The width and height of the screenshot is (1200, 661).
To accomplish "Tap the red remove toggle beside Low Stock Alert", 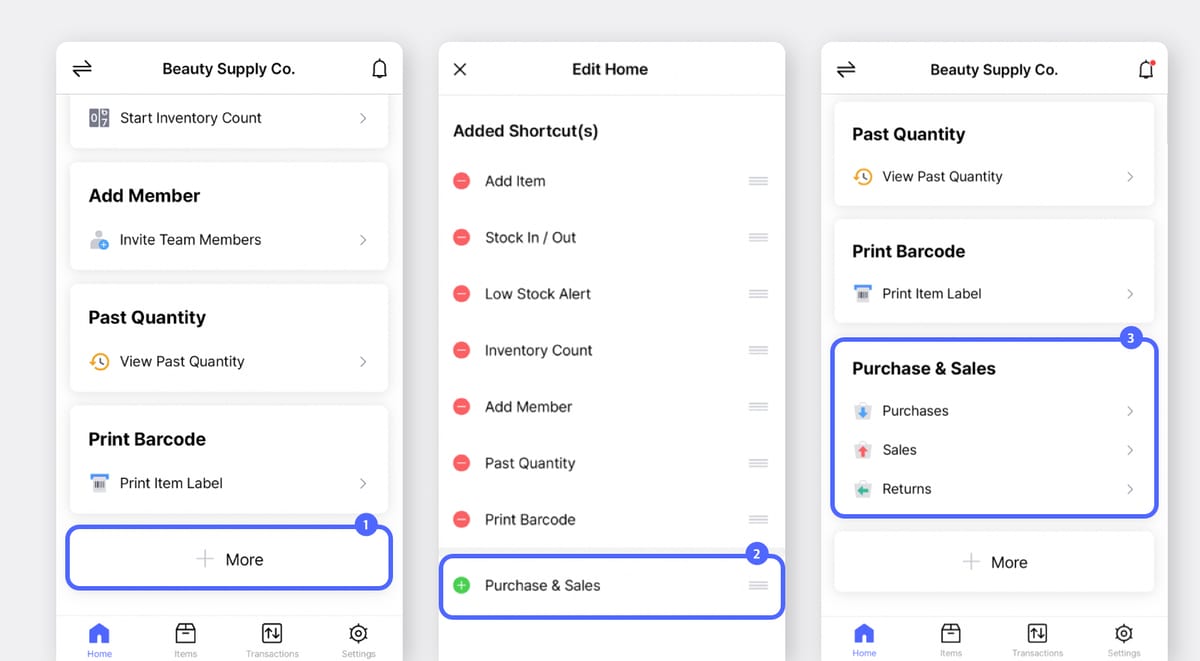I will tap(461, 293).
